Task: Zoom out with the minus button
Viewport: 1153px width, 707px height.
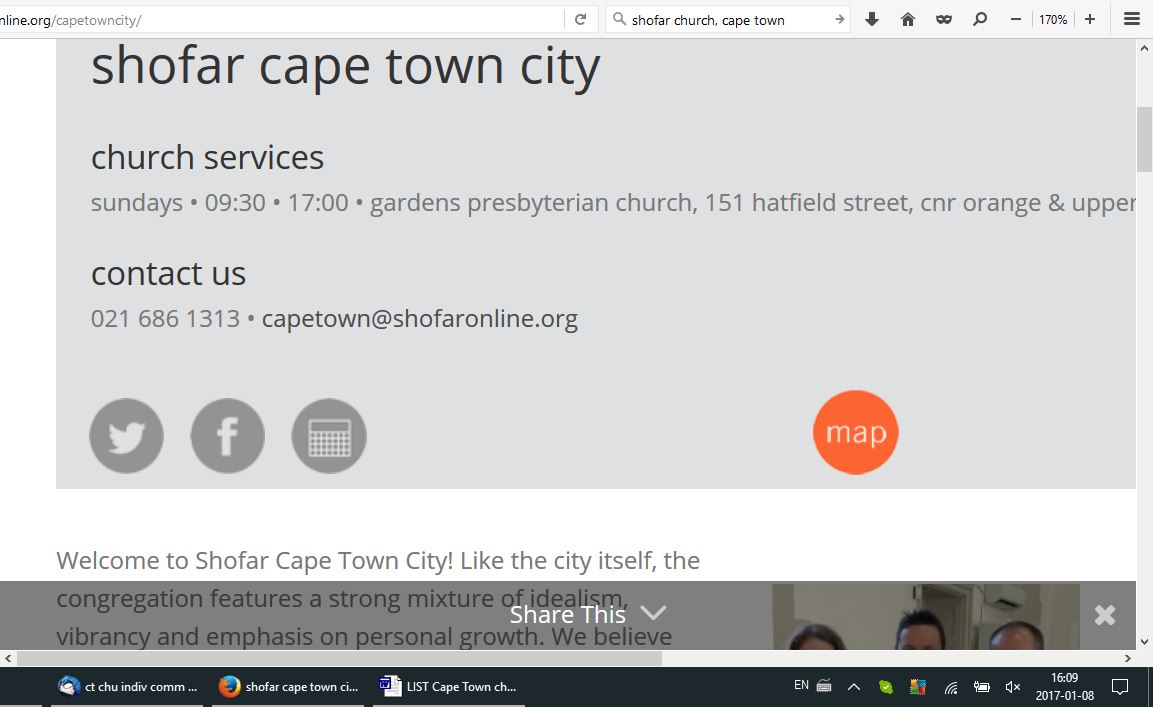Action: coord(1015,20)
